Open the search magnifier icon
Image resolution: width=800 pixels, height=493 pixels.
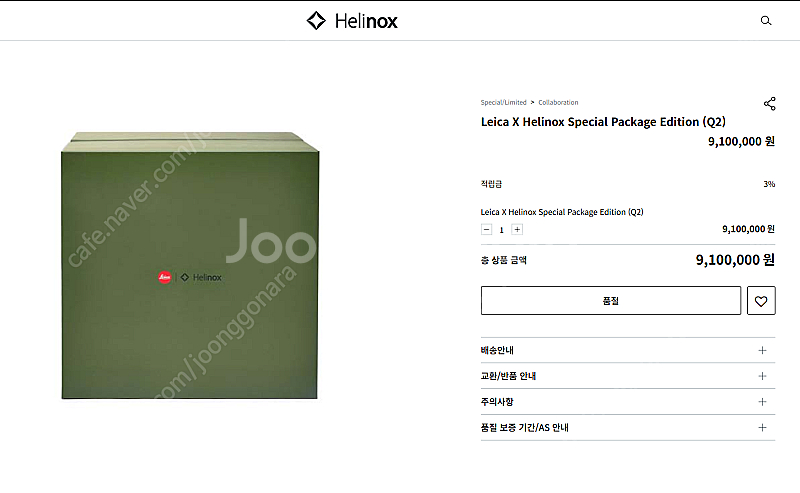coord(765,20)
